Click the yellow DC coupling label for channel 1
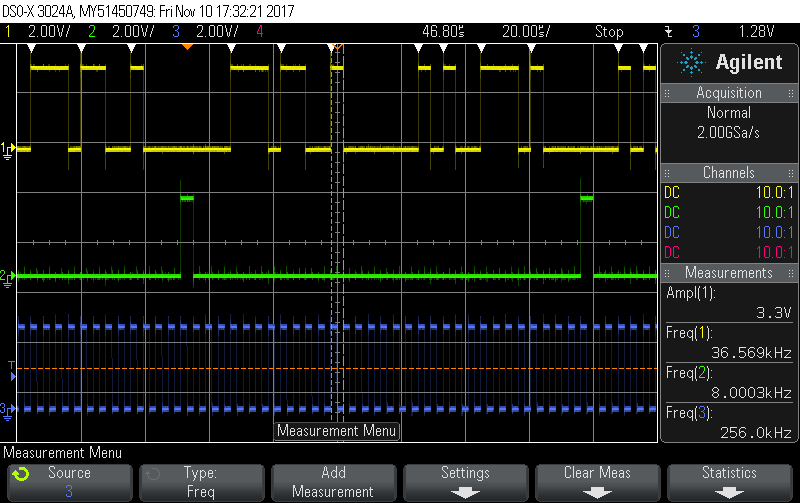Viewport: 800px width, 503px height. tap(671, 193)
